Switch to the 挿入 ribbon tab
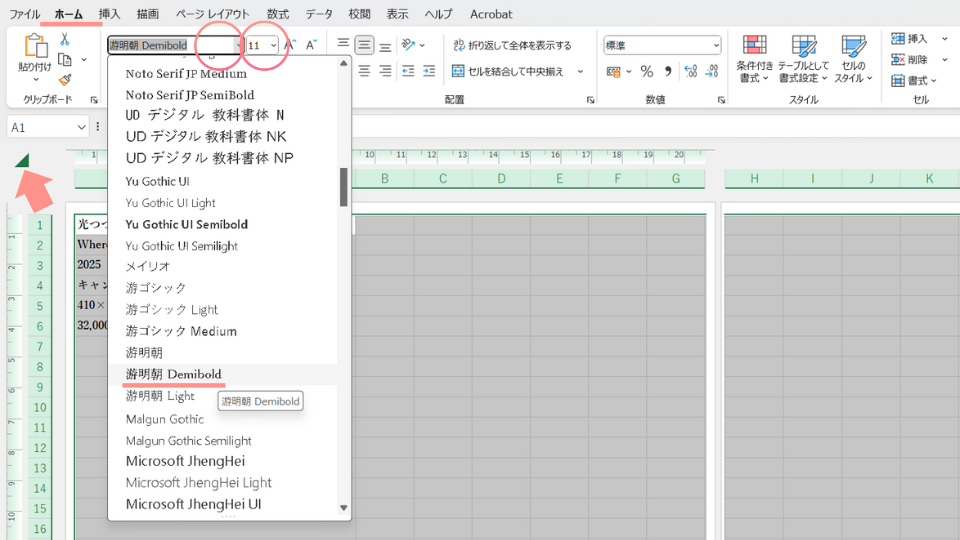The height and width of the screenshot is (540, 960). (x=110, y=14)
